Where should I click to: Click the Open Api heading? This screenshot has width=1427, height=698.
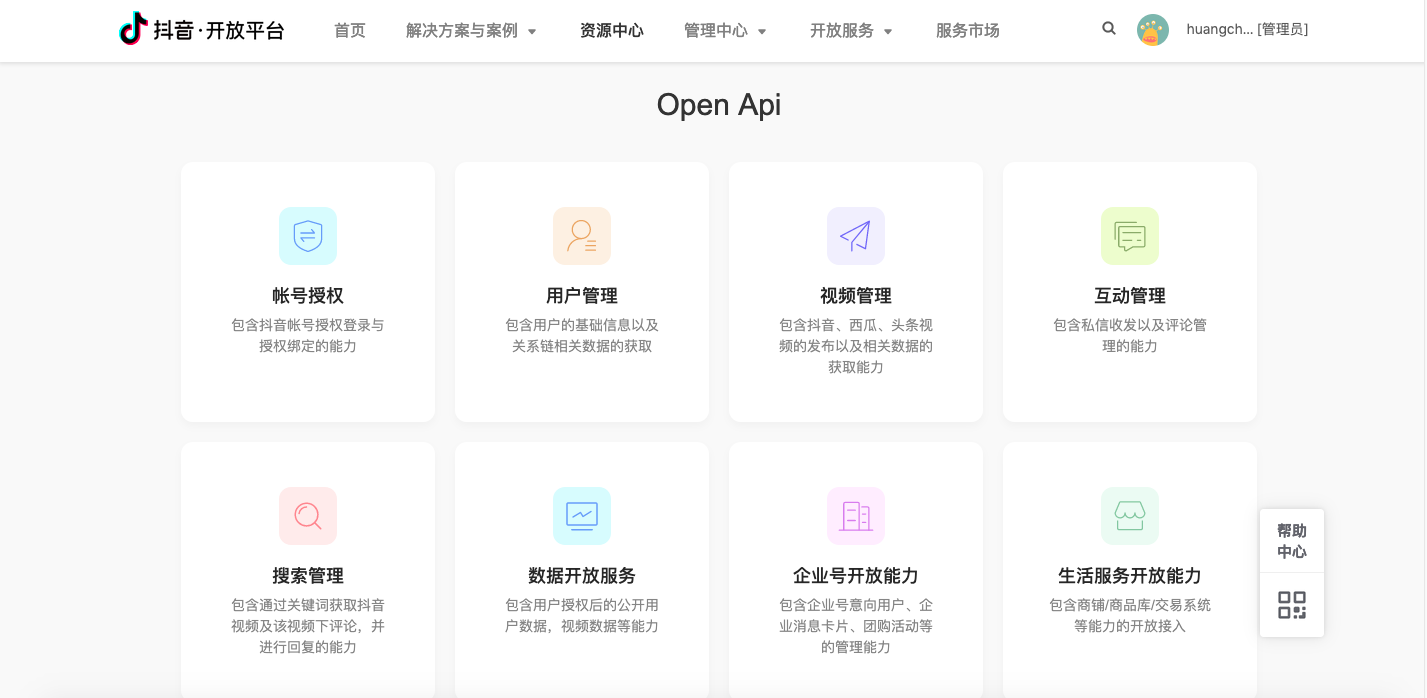tap(719, 105)
